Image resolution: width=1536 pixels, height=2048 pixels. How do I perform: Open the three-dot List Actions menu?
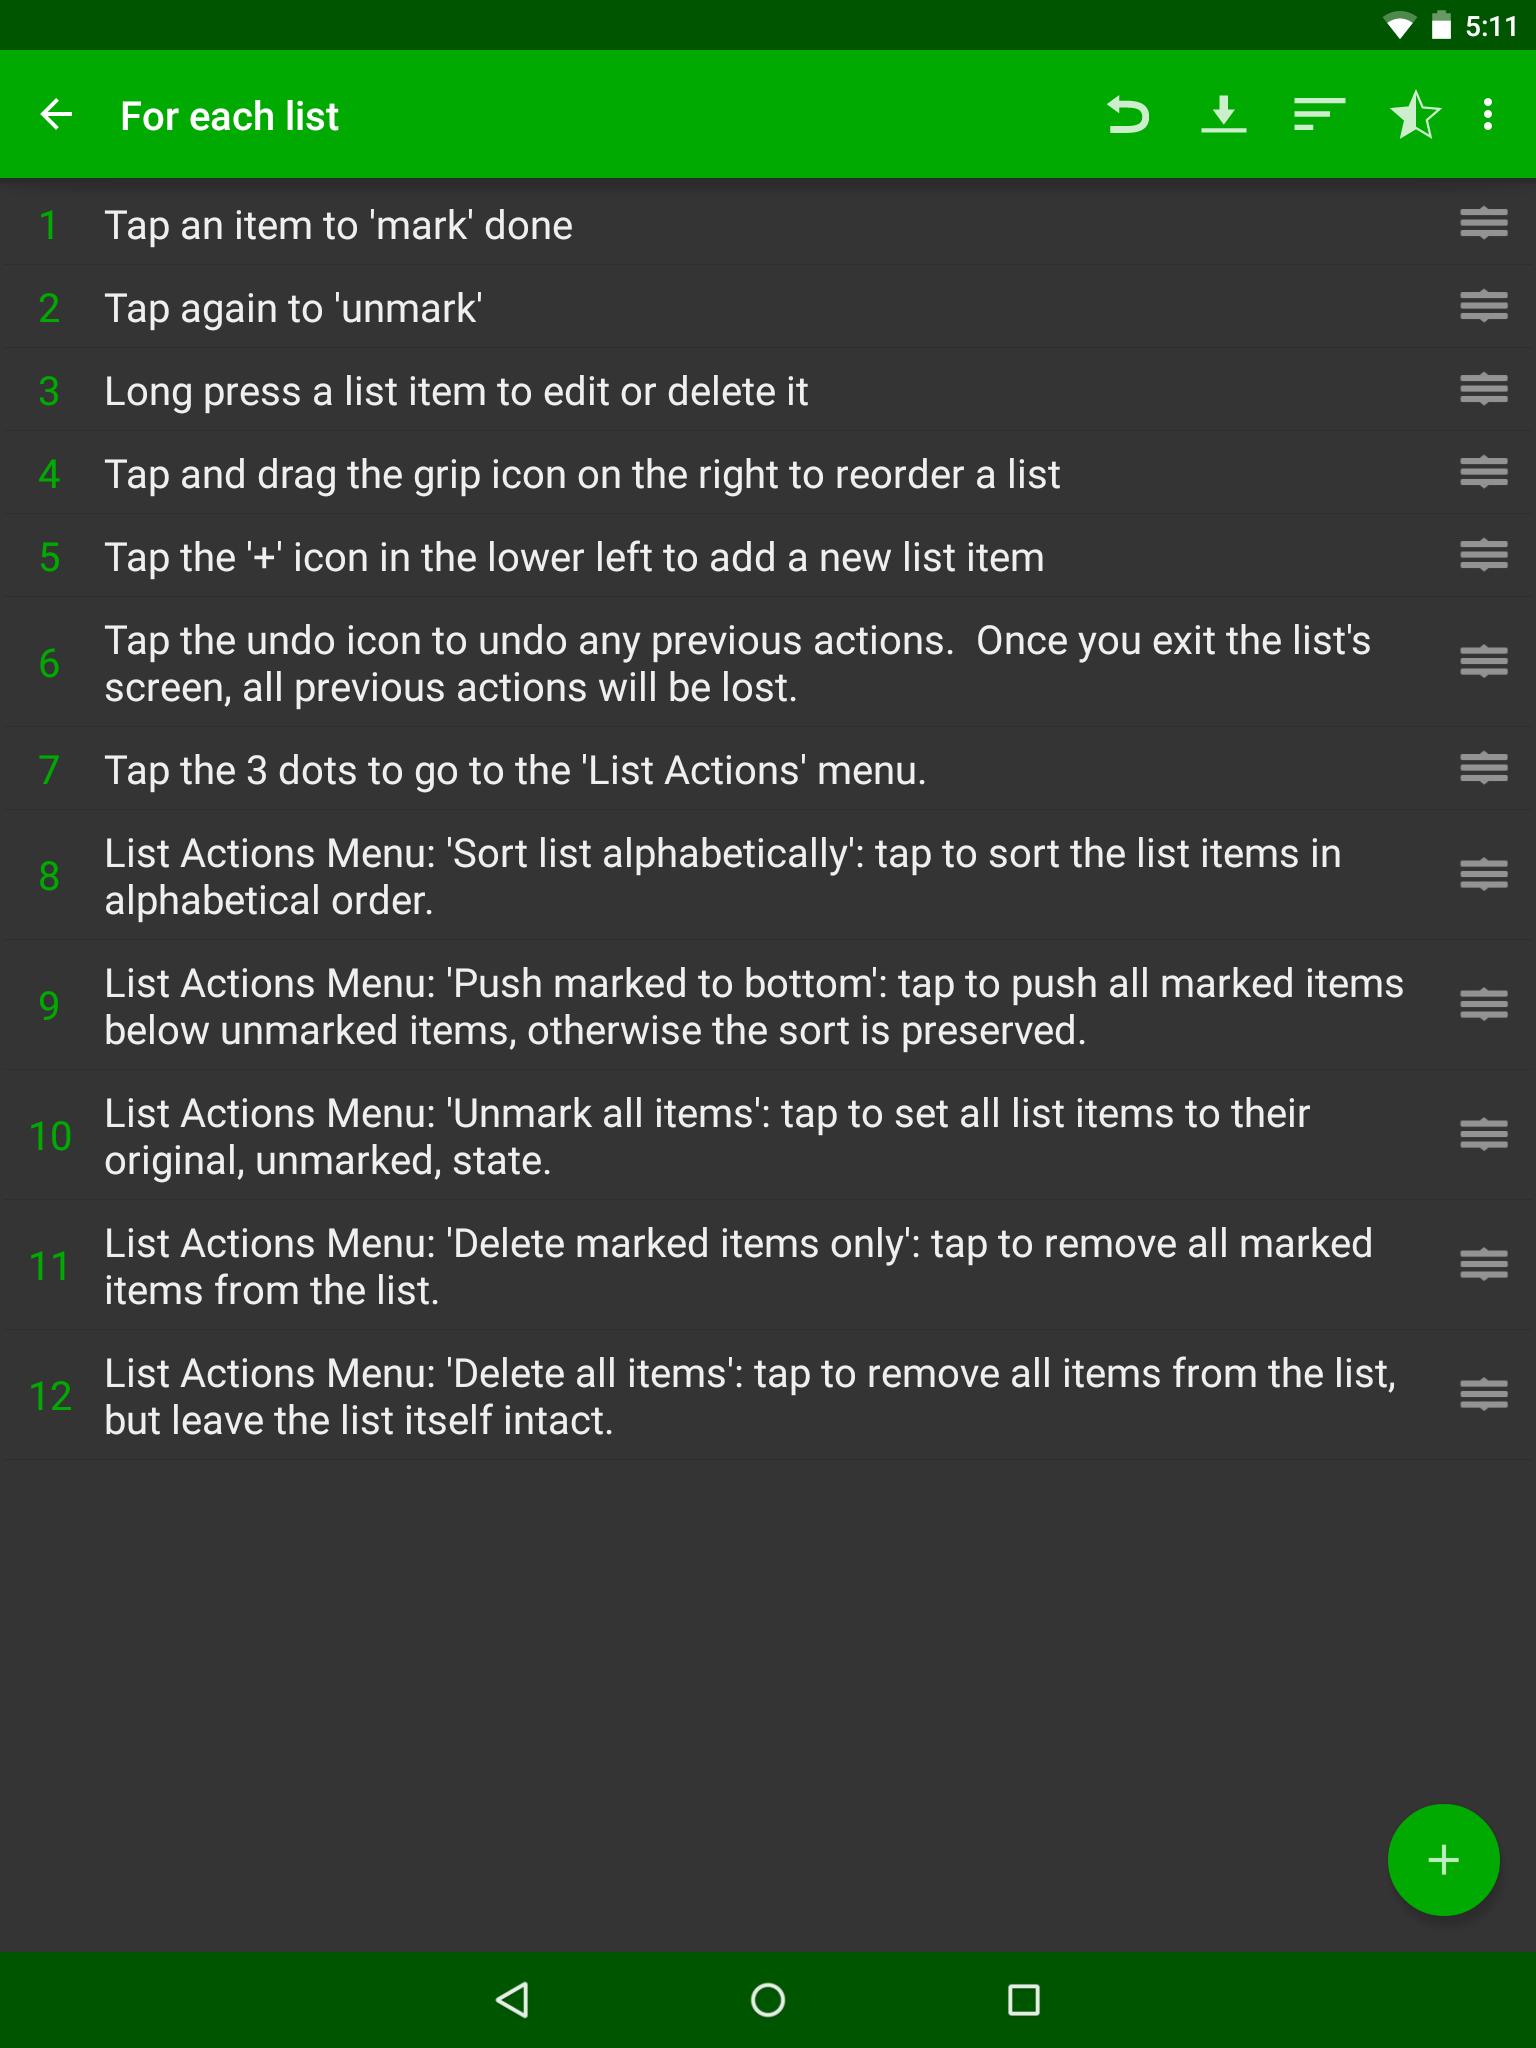coord(1490,114)
